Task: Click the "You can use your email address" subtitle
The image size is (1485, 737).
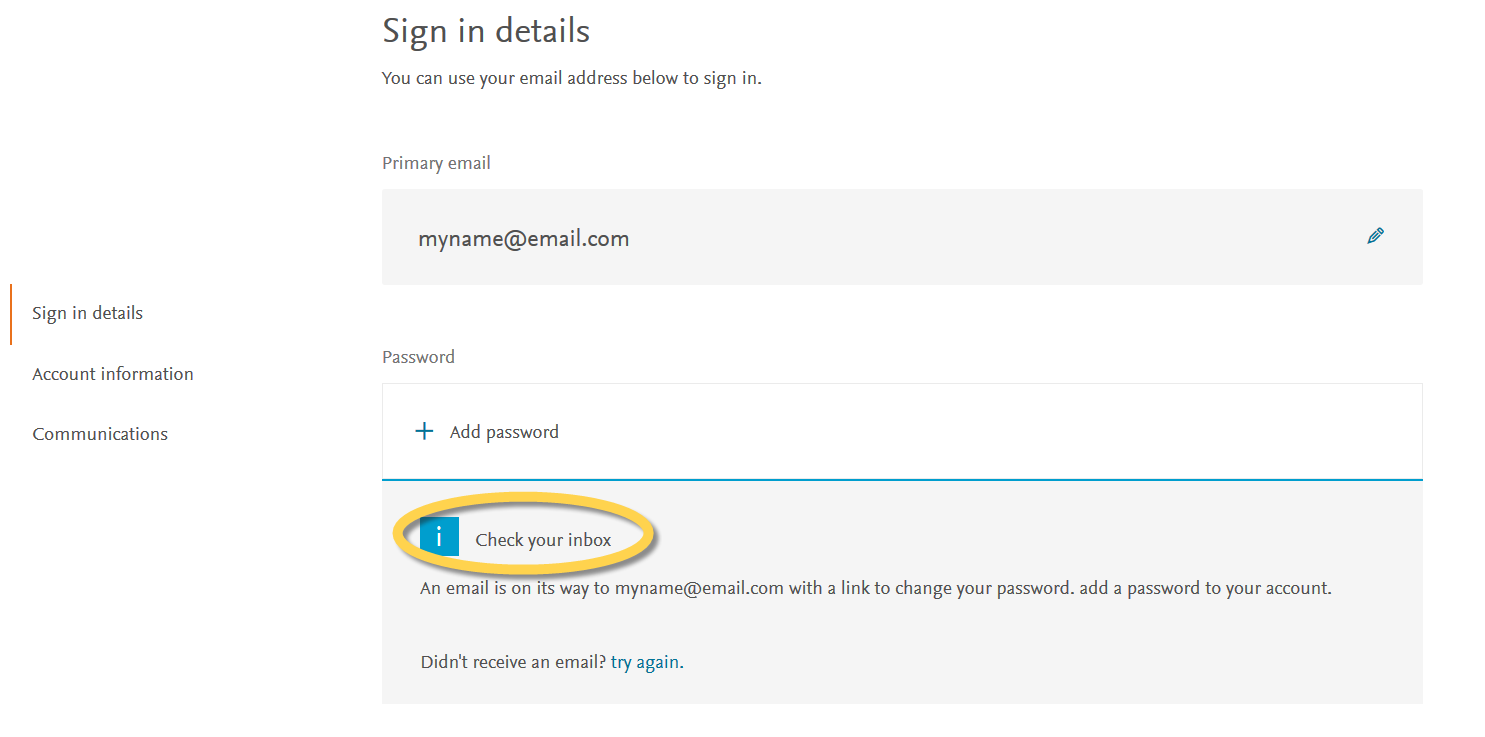Action: pyautogui.click(x=571, y=78)
